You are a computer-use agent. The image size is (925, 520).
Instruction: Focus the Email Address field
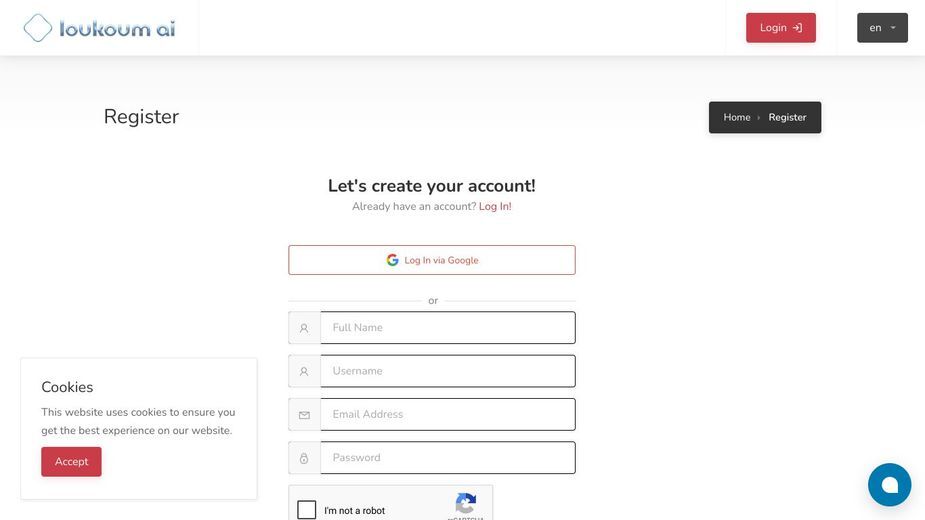click(448, 414)
